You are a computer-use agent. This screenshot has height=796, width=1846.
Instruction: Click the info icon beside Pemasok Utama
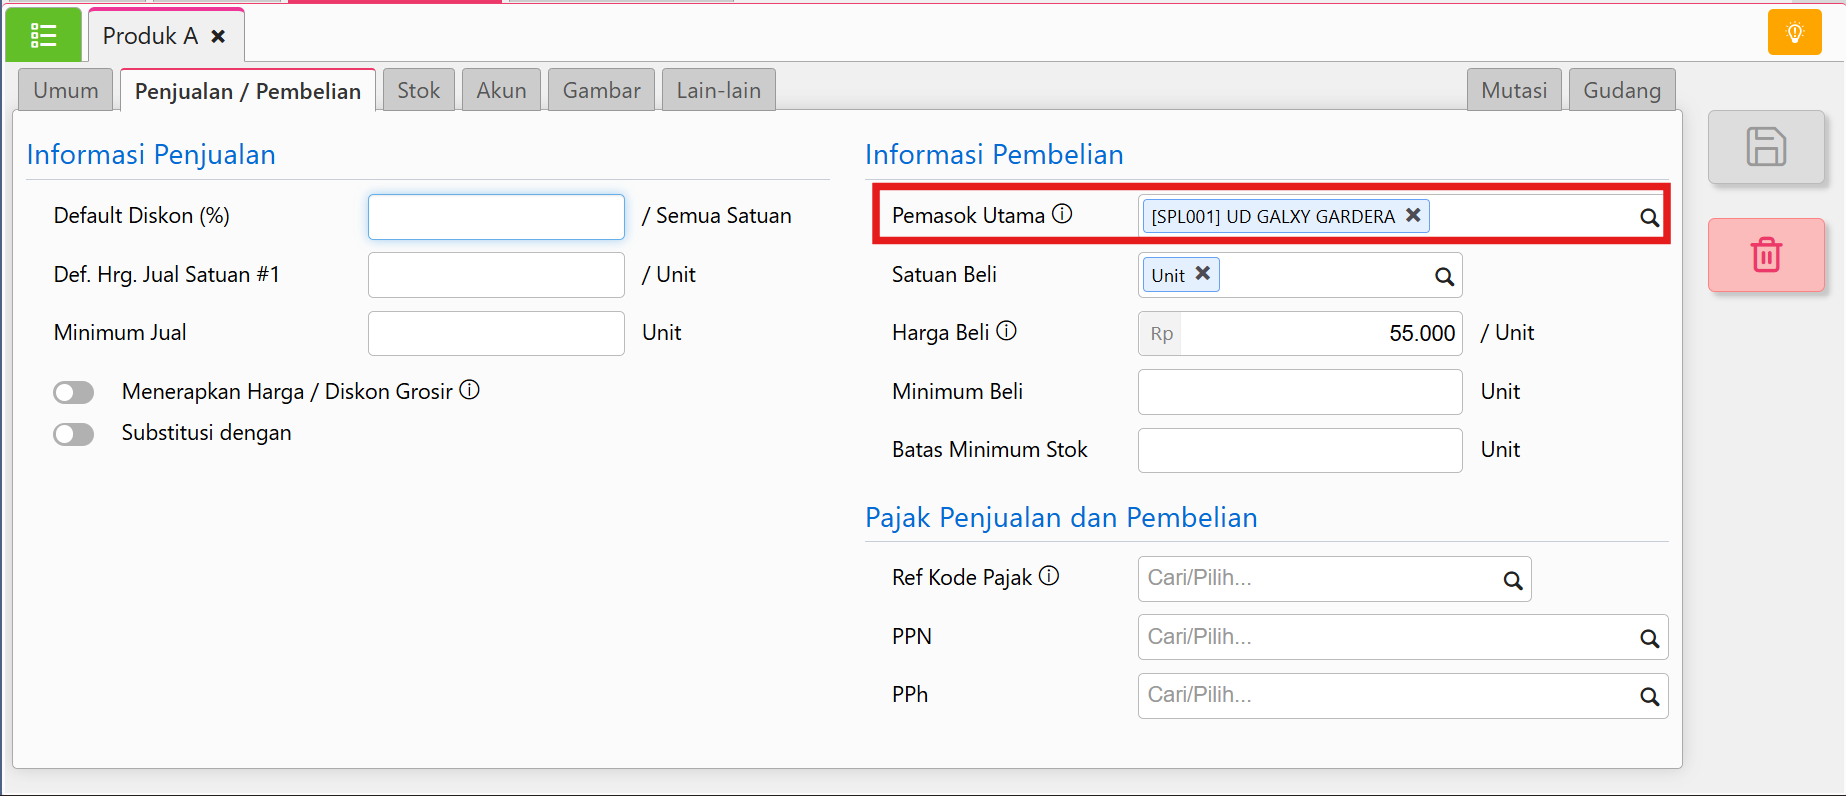(1062, 213)
